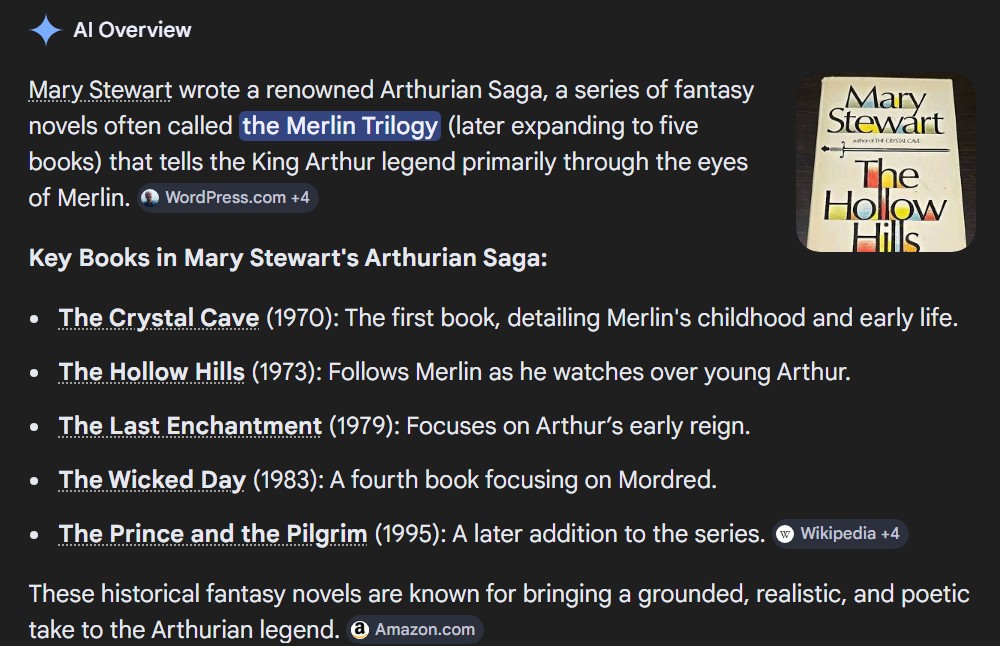
Task: Click the bullet beside The Wicked Day
Action: coord(35,481)
